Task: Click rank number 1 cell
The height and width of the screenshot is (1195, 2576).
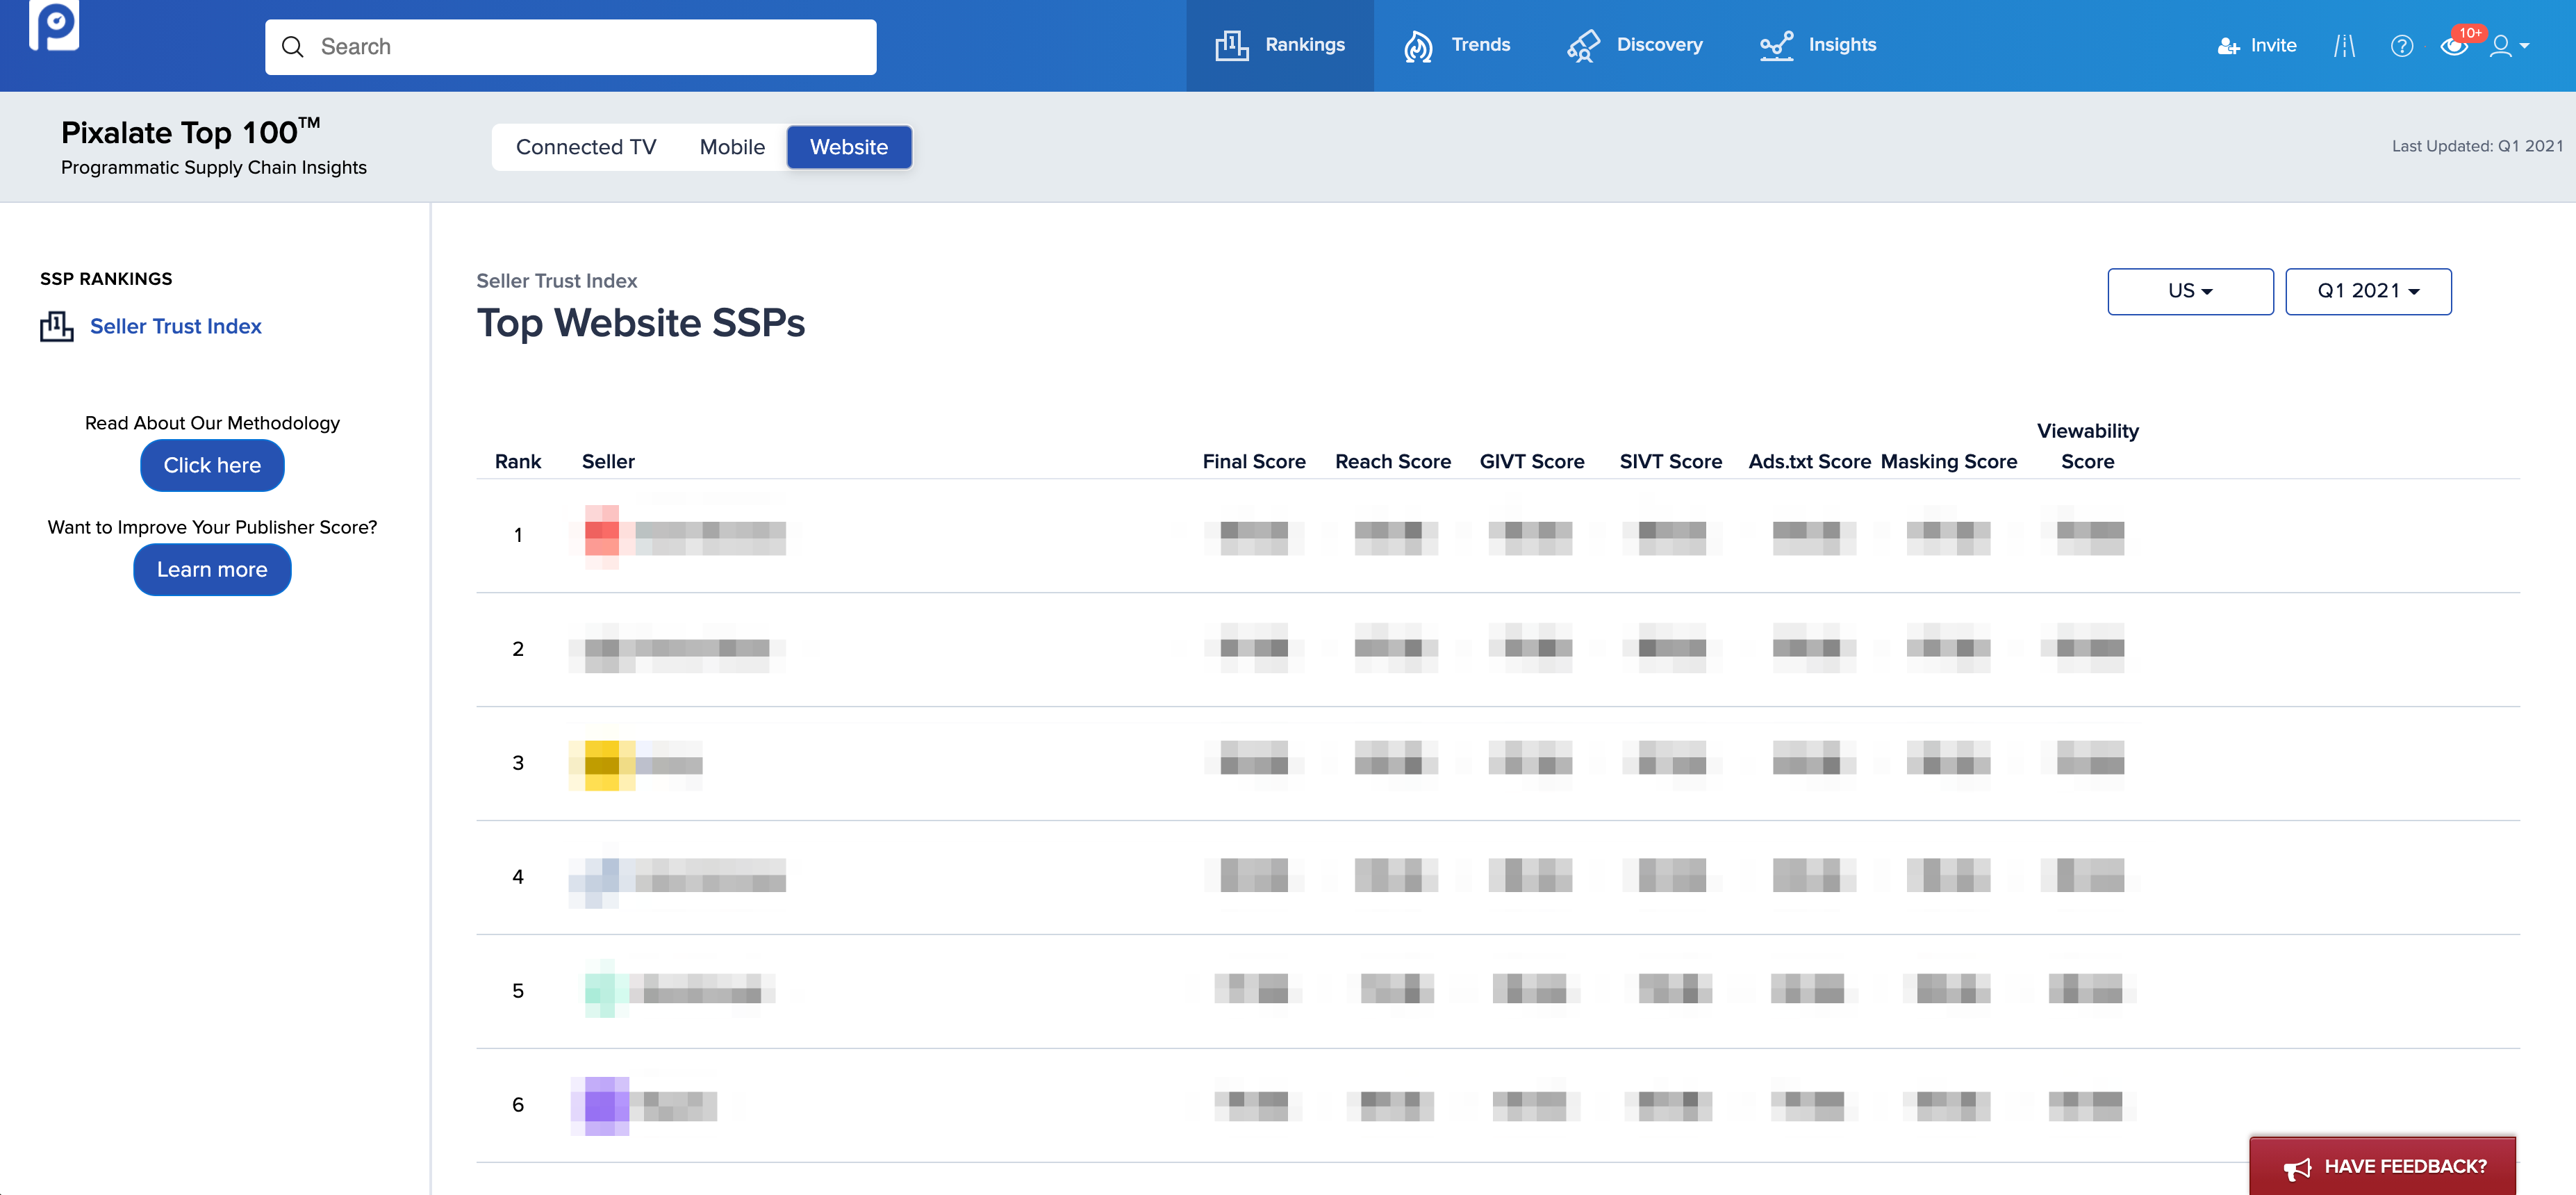Action: (x=518, y=535)
